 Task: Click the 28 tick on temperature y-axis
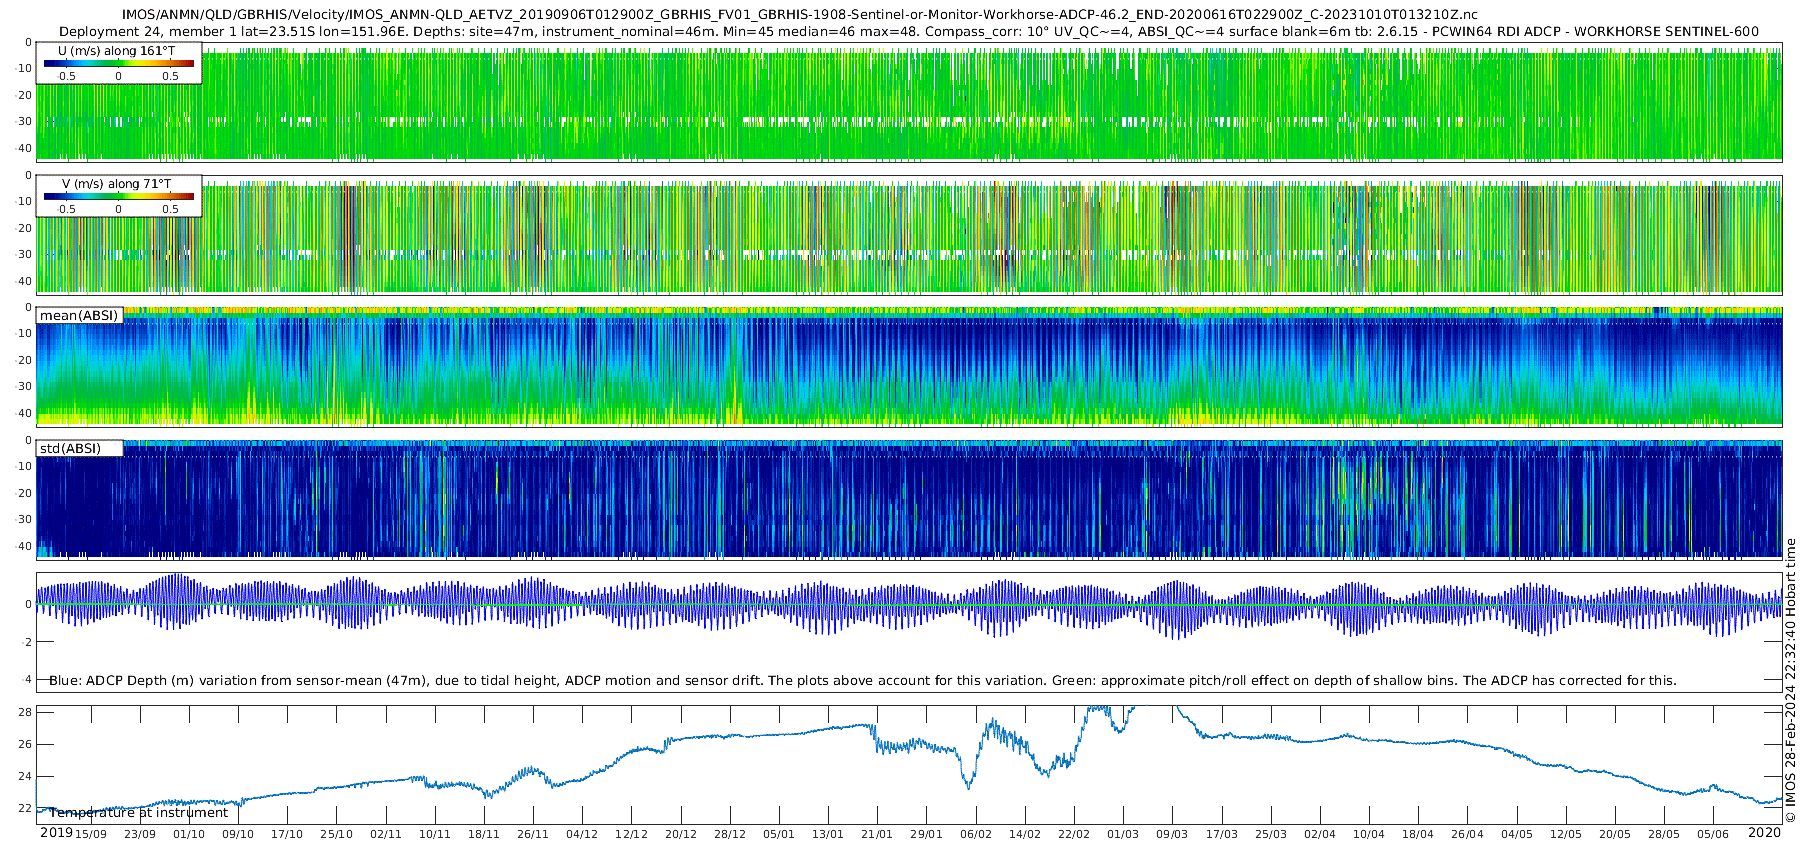click(x=25, y=712)
